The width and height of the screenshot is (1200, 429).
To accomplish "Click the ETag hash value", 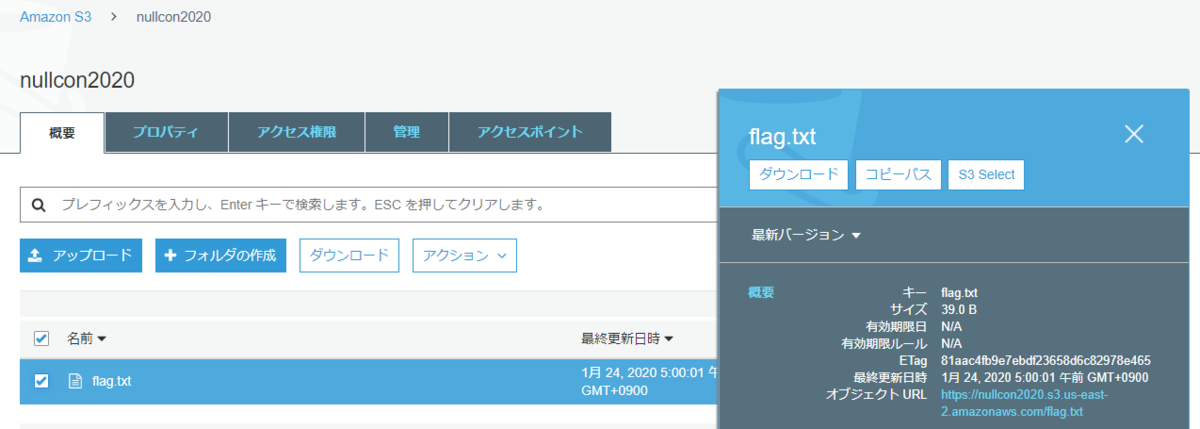I will pyautogui.click(x=1045, y=360).
